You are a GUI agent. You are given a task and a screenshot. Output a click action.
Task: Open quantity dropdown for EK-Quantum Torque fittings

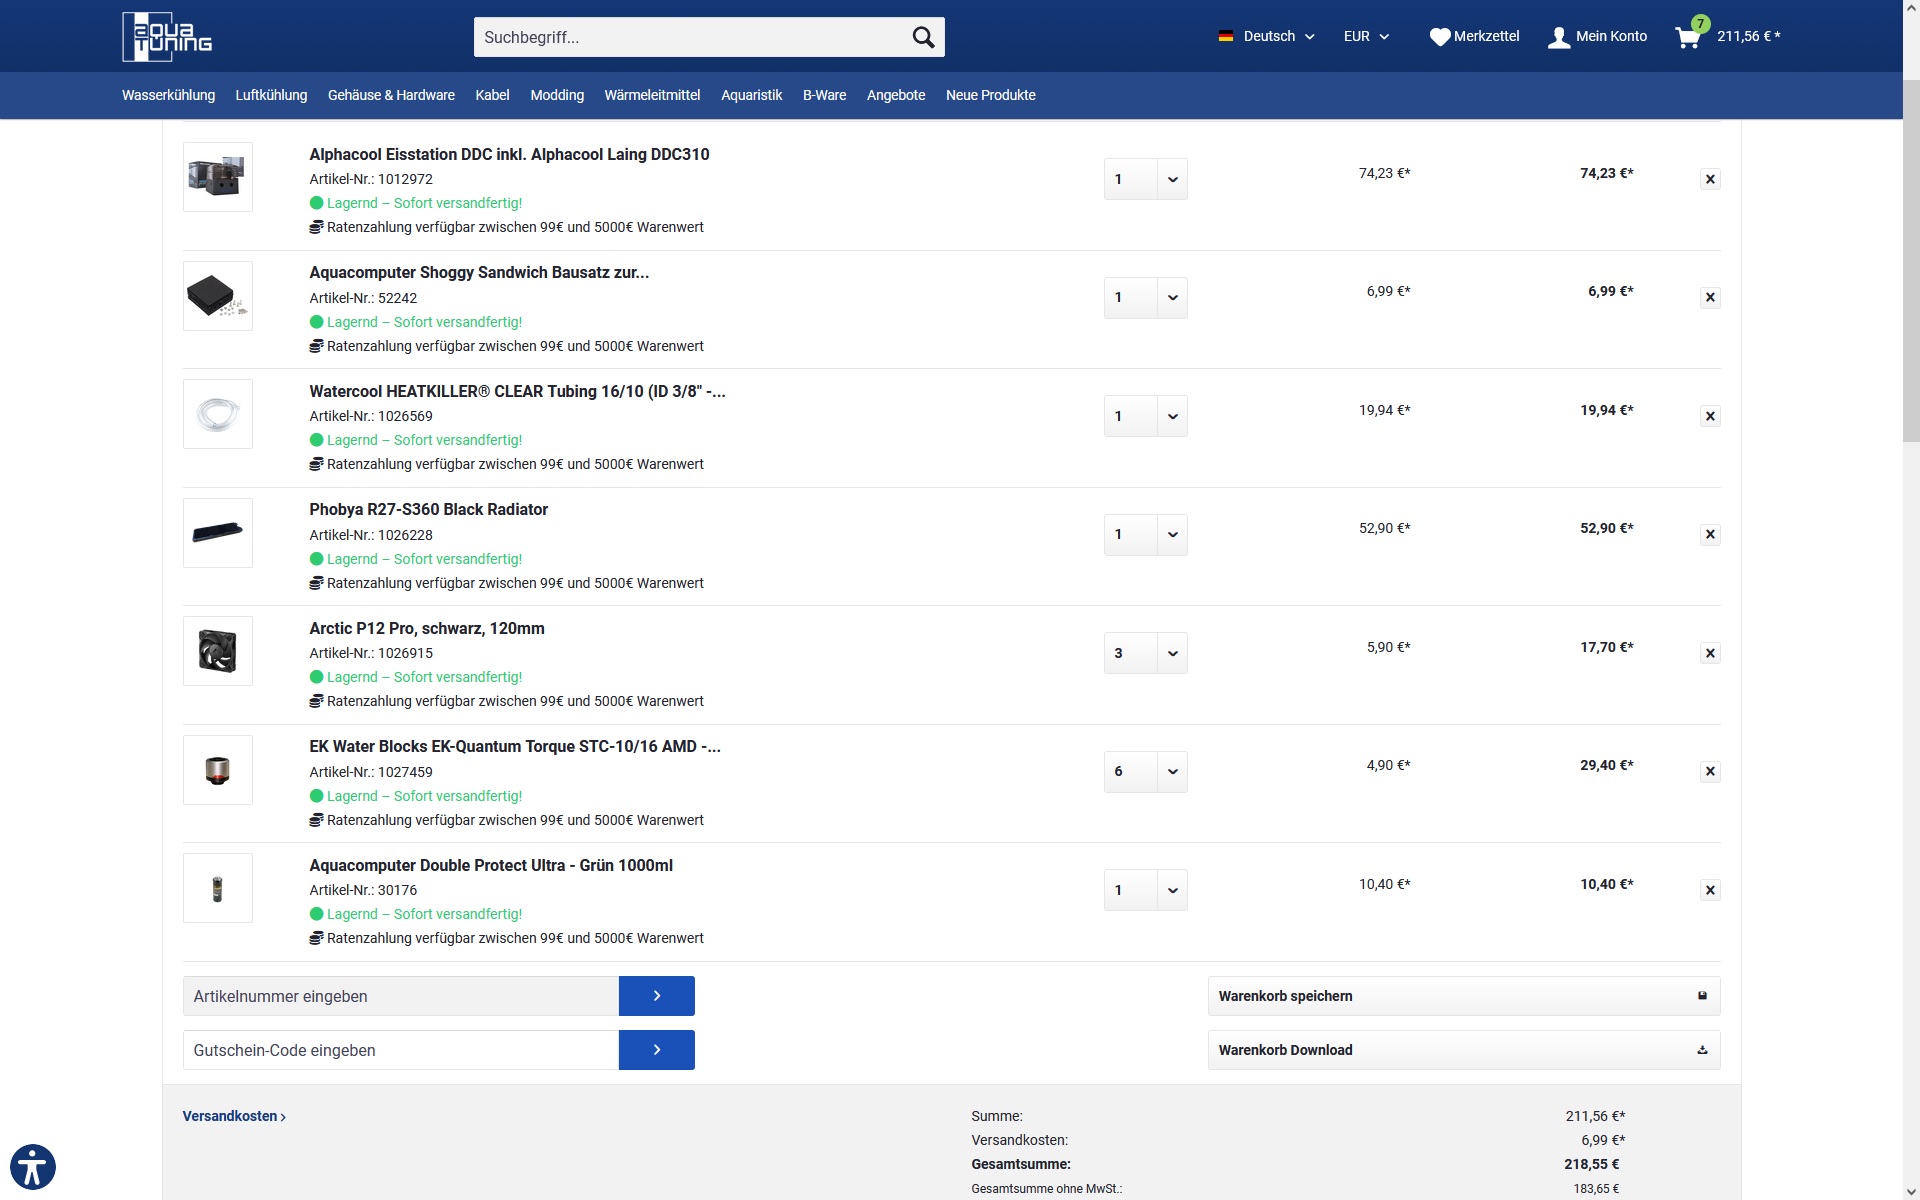pyautogui.click(x=1172, y=772)
